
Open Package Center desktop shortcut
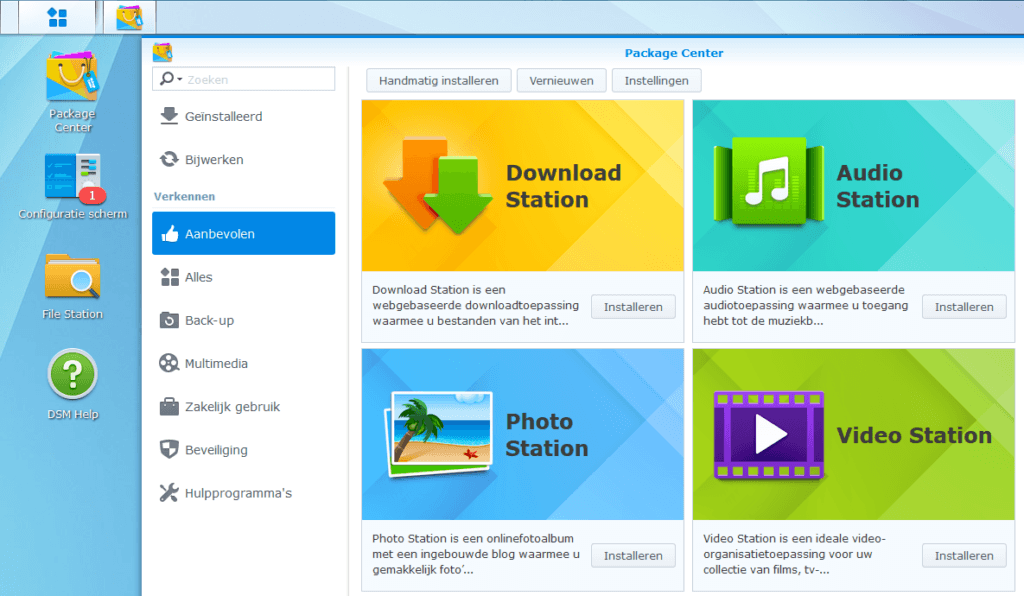[72, 92]
